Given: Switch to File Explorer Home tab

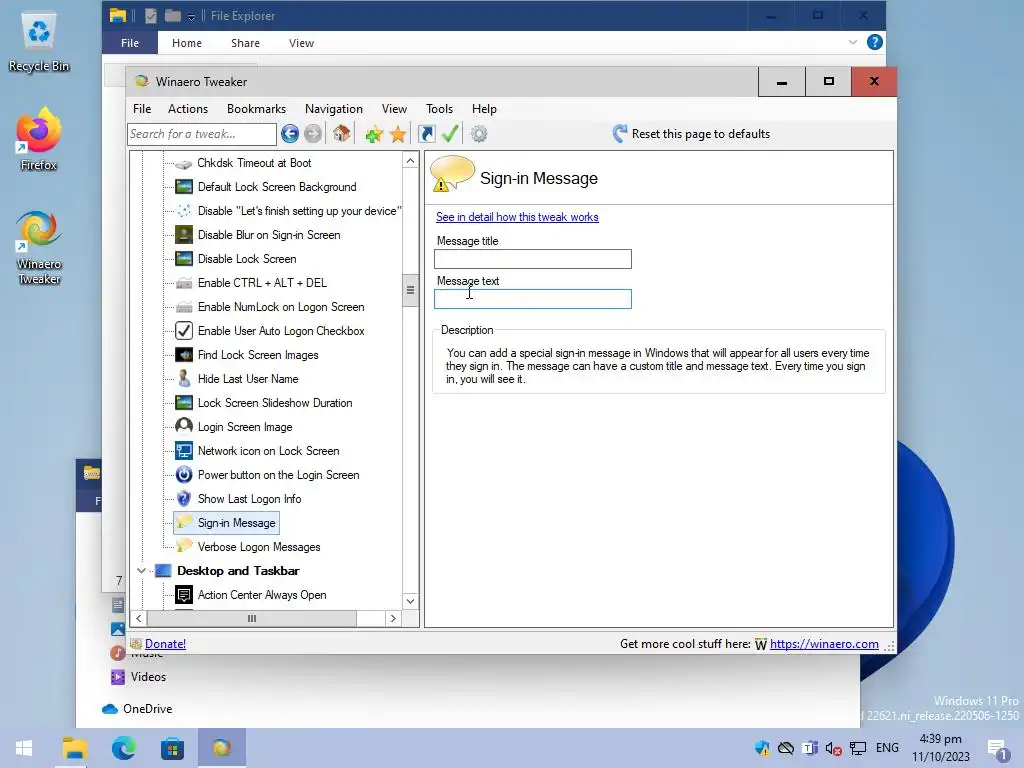Looking at the screenshot, I should click(187, 43).
